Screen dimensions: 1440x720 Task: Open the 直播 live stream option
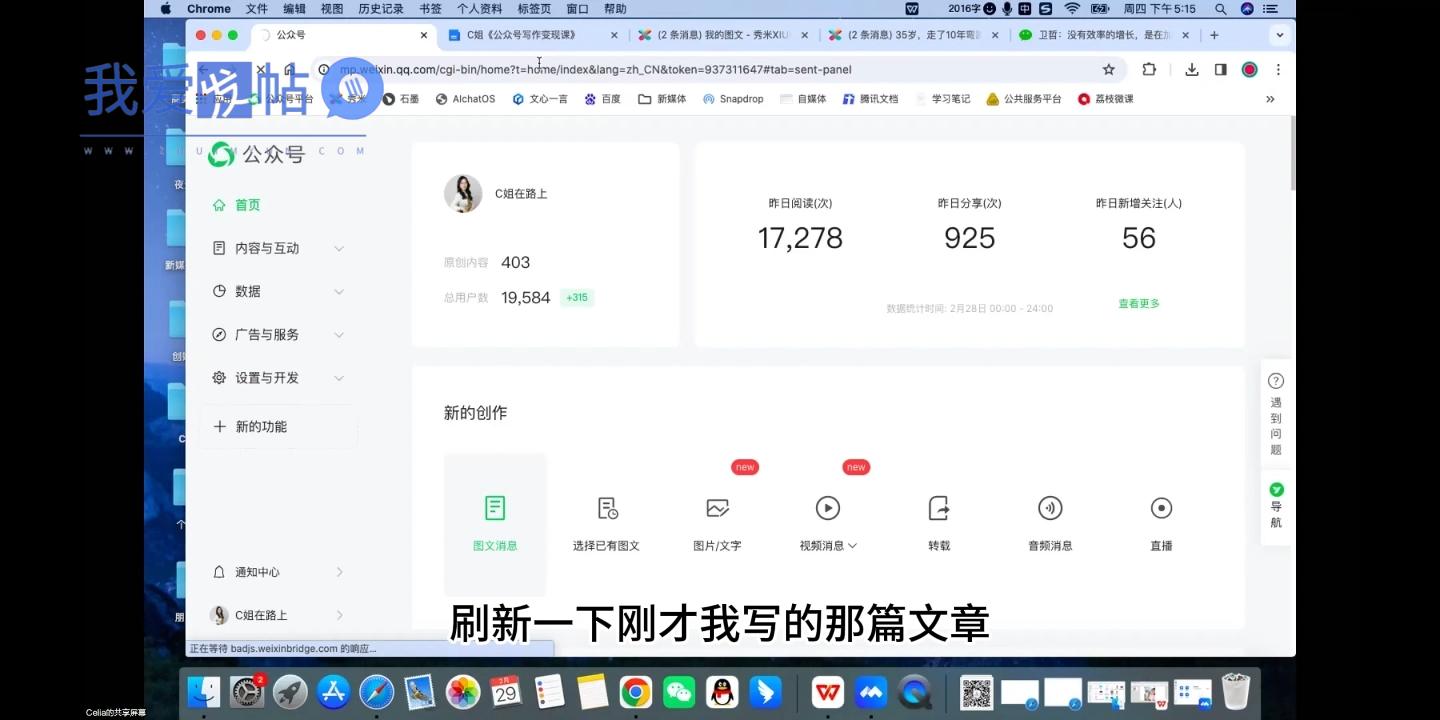pos(1161,523)
